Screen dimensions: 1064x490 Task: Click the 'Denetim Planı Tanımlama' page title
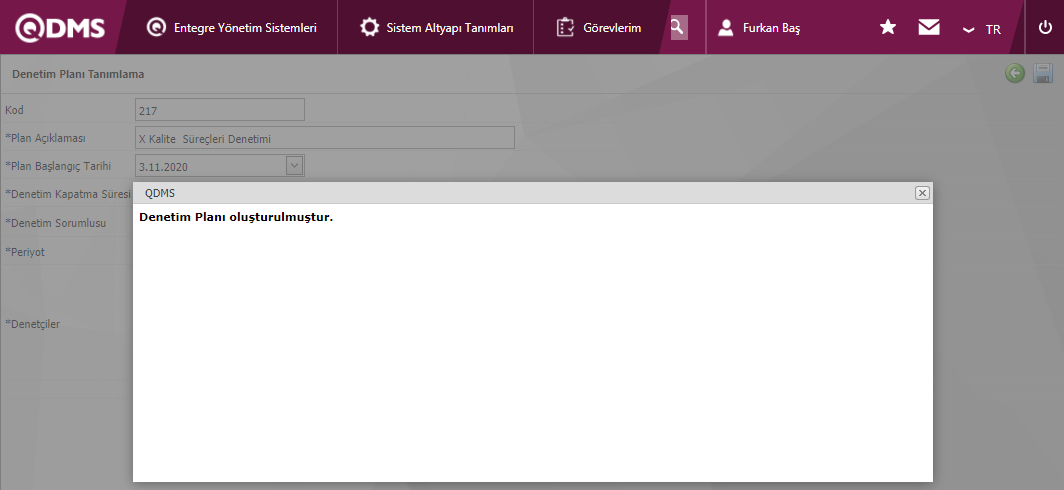[78, 74]
